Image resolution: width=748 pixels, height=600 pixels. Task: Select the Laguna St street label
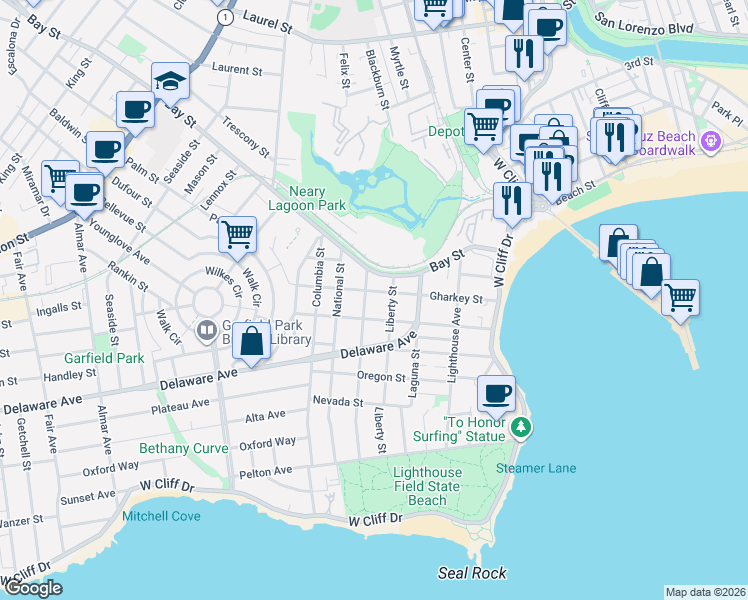click(x=414, y=373)
